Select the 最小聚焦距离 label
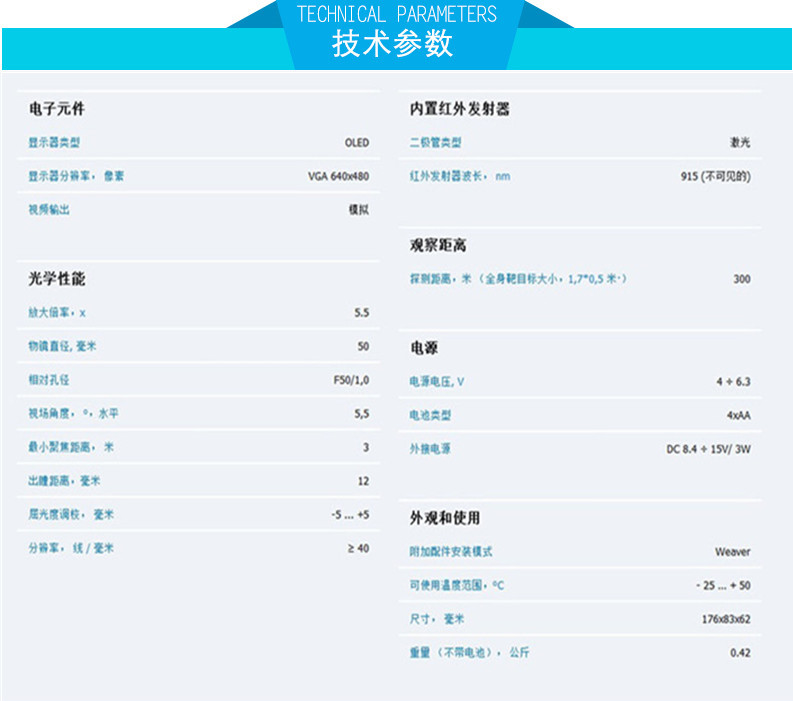Image resolution: width=793 pixels, height=701 pixels. click(71, 447)
